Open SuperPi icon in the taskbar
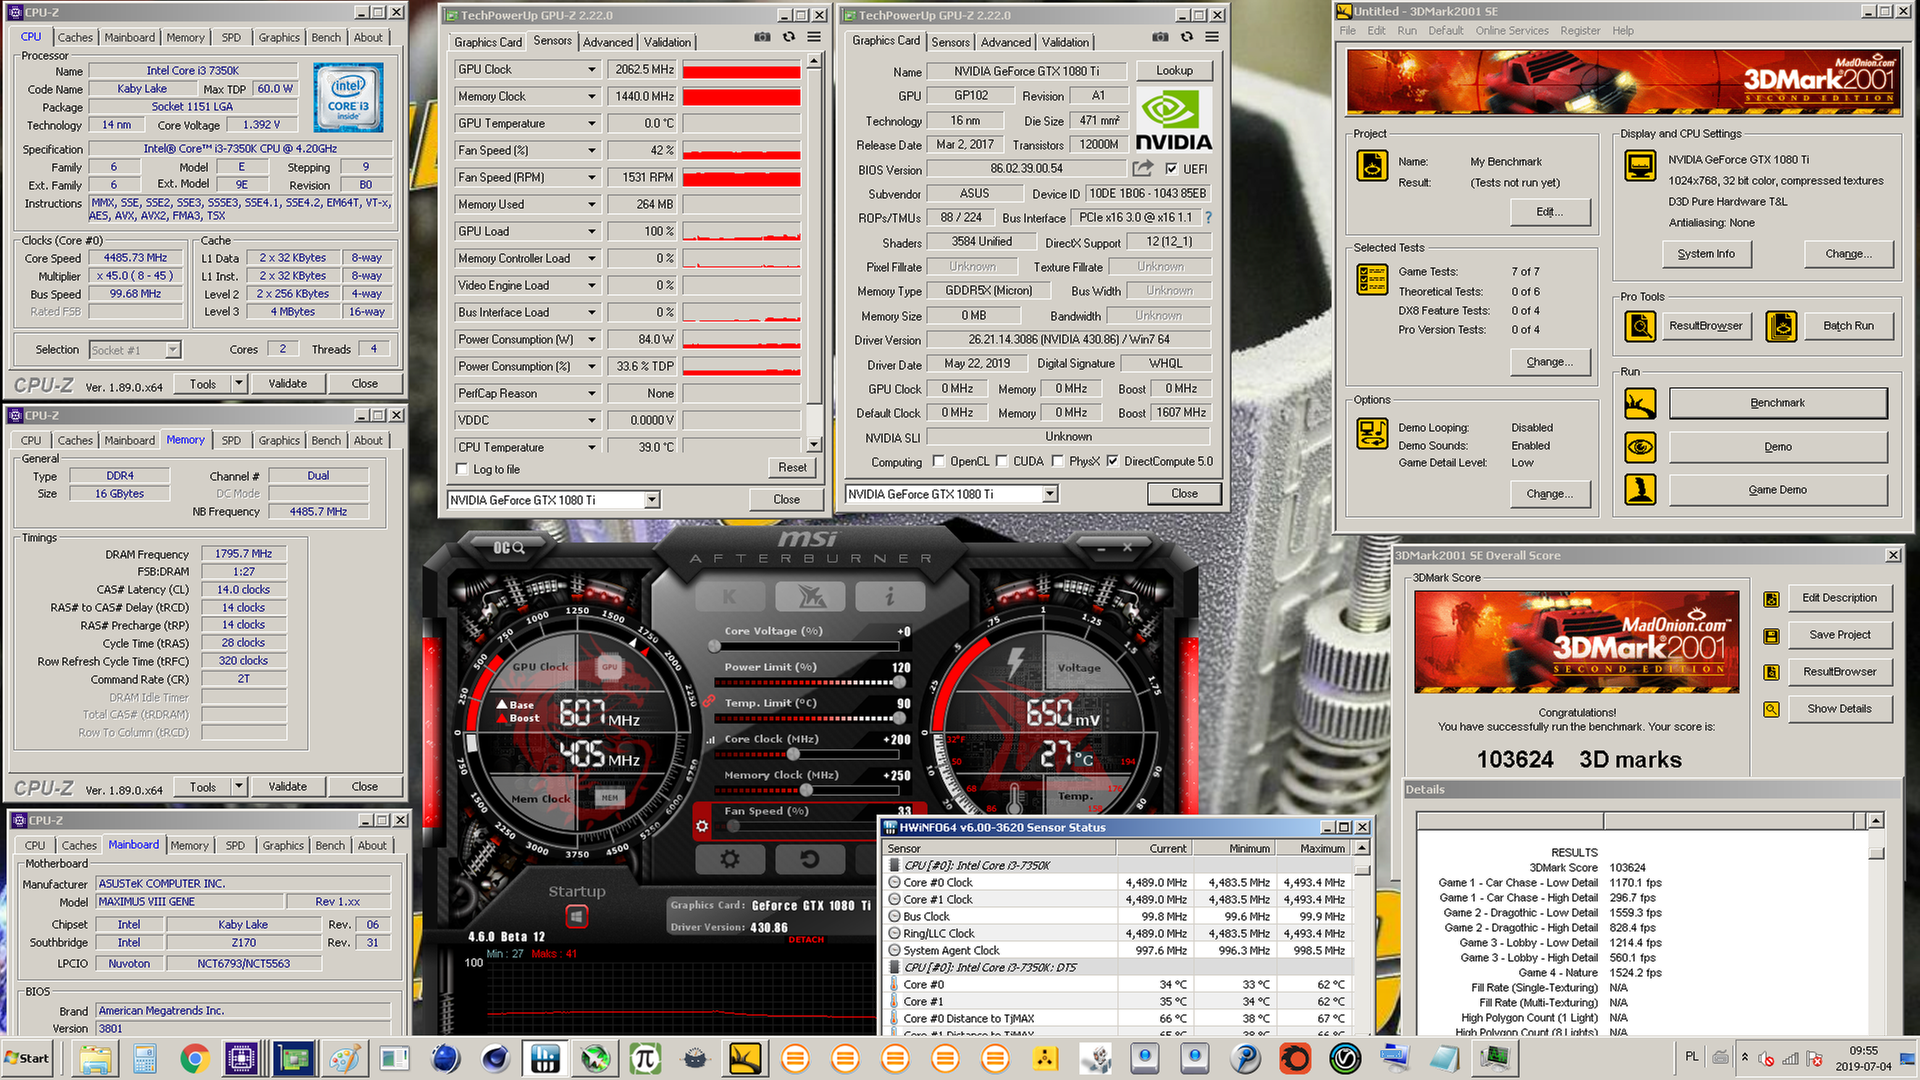 click(645, 1058)
